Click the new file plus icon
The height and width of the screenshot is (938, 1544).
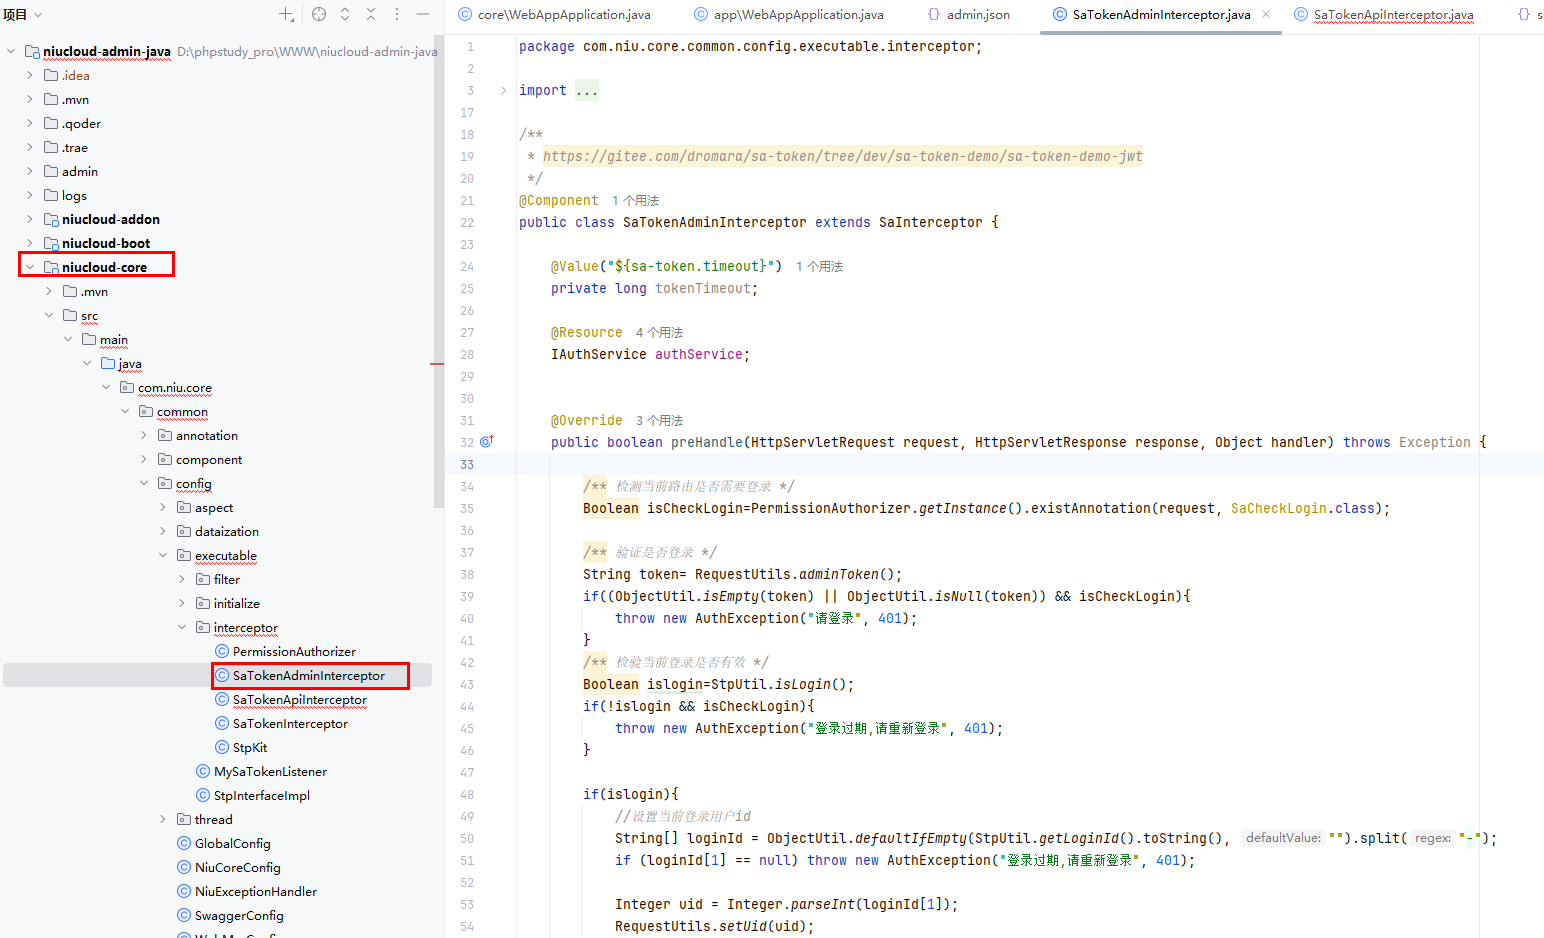click(x=286, y=14)
